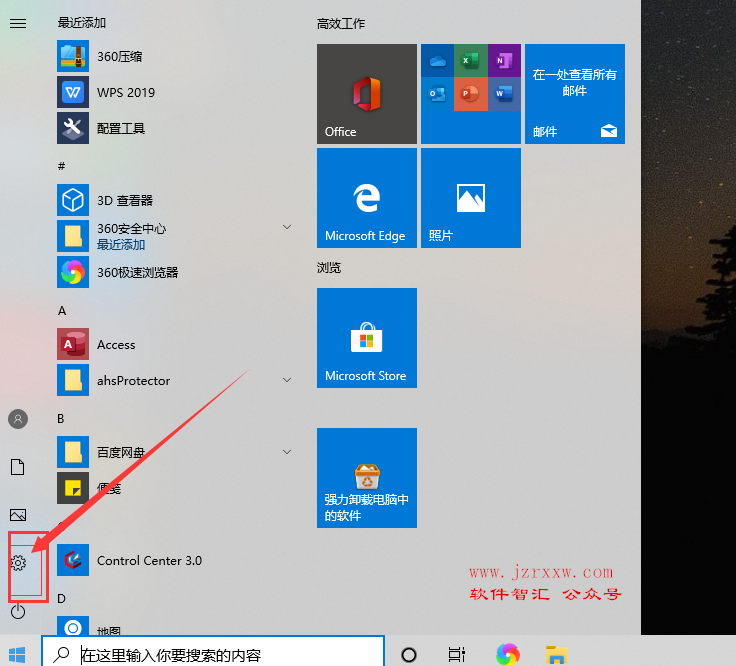Click the 最近添加 section header
736x666 pixels.
point(82,23)
